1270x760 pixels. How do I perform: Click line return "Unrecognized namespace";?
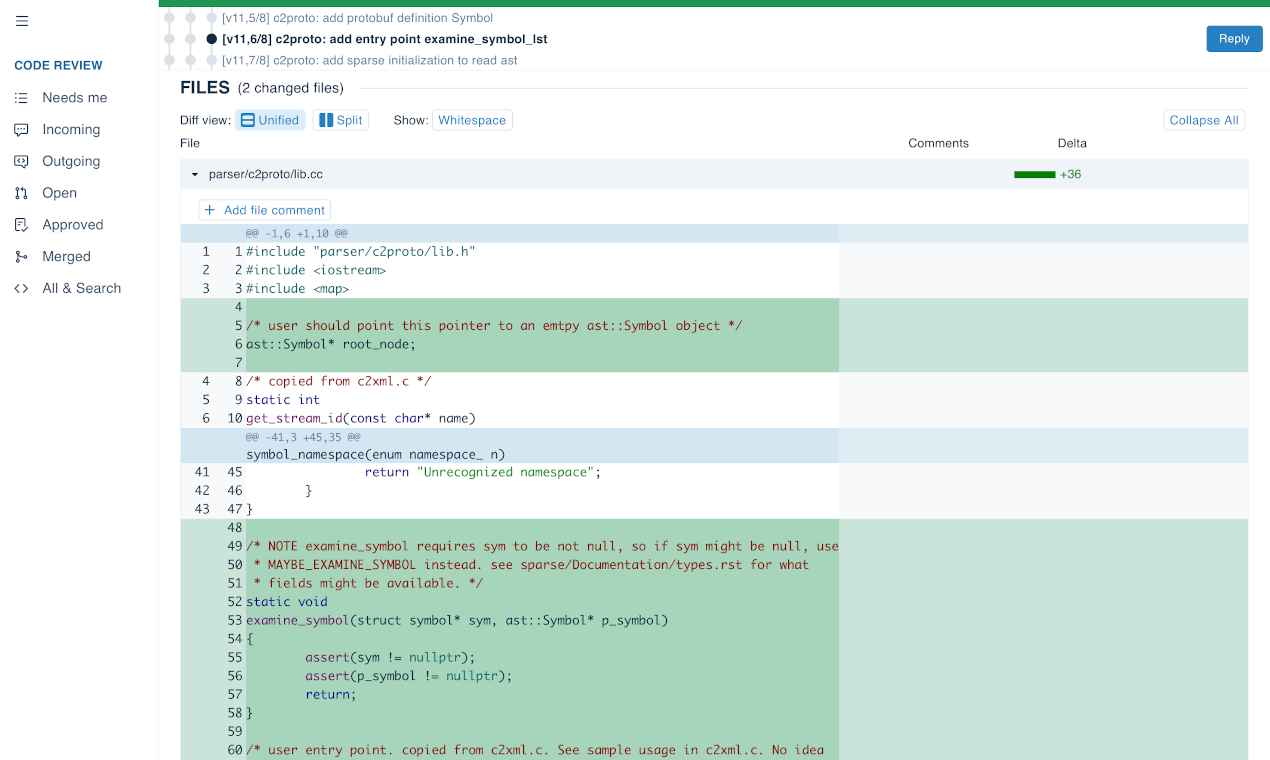pos(483,472)
